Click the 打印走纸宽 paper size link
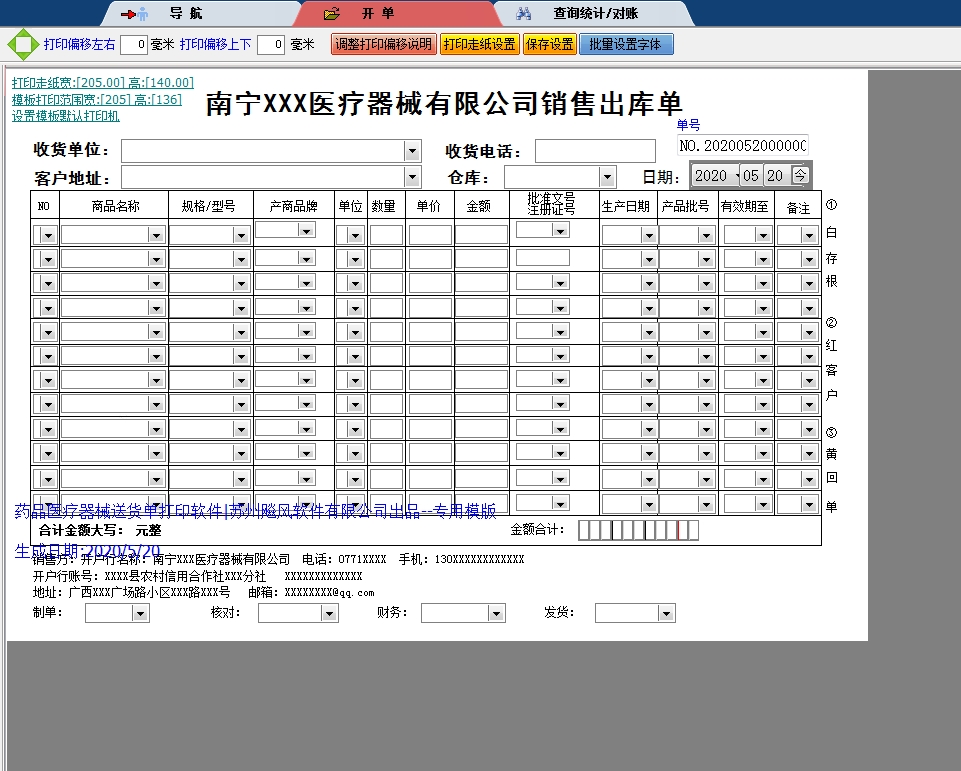 (x=103, y=83)
